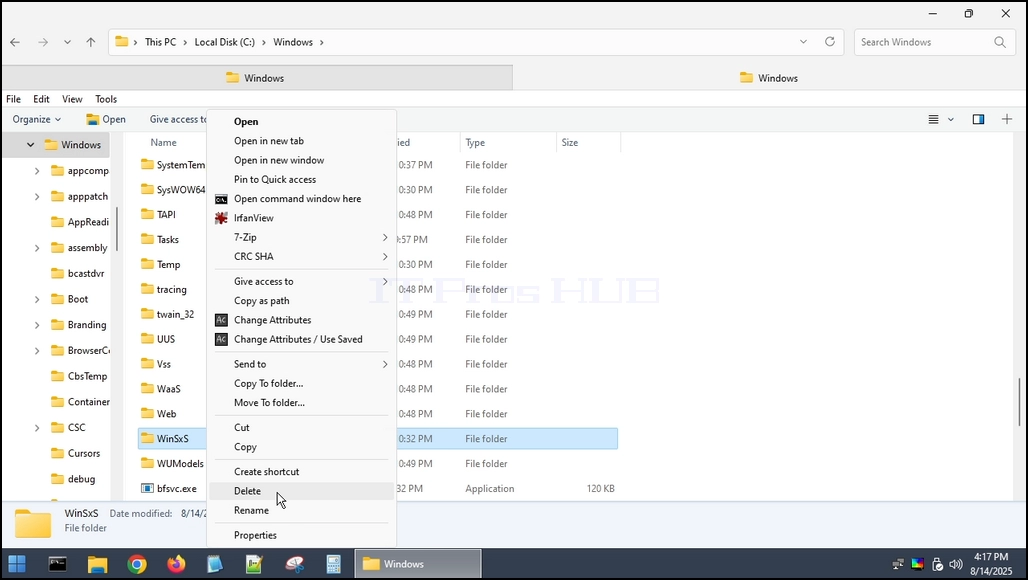The height and width of the screenshot is (580, 1028).
Task: Select Cursors folder in tree
Action: pos(75,453)
